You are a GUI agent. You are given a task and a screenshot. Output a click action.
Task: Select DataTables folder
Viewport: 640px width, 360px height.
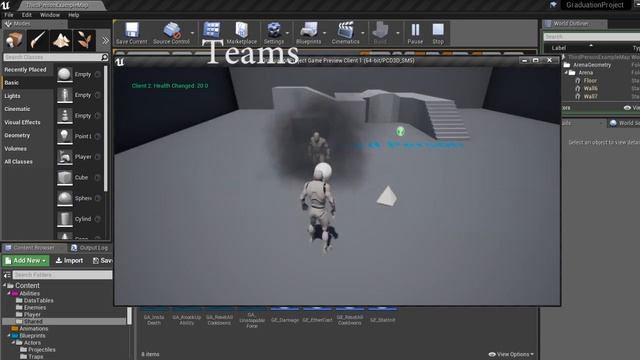pyautogui.click(x=38, y=300)
